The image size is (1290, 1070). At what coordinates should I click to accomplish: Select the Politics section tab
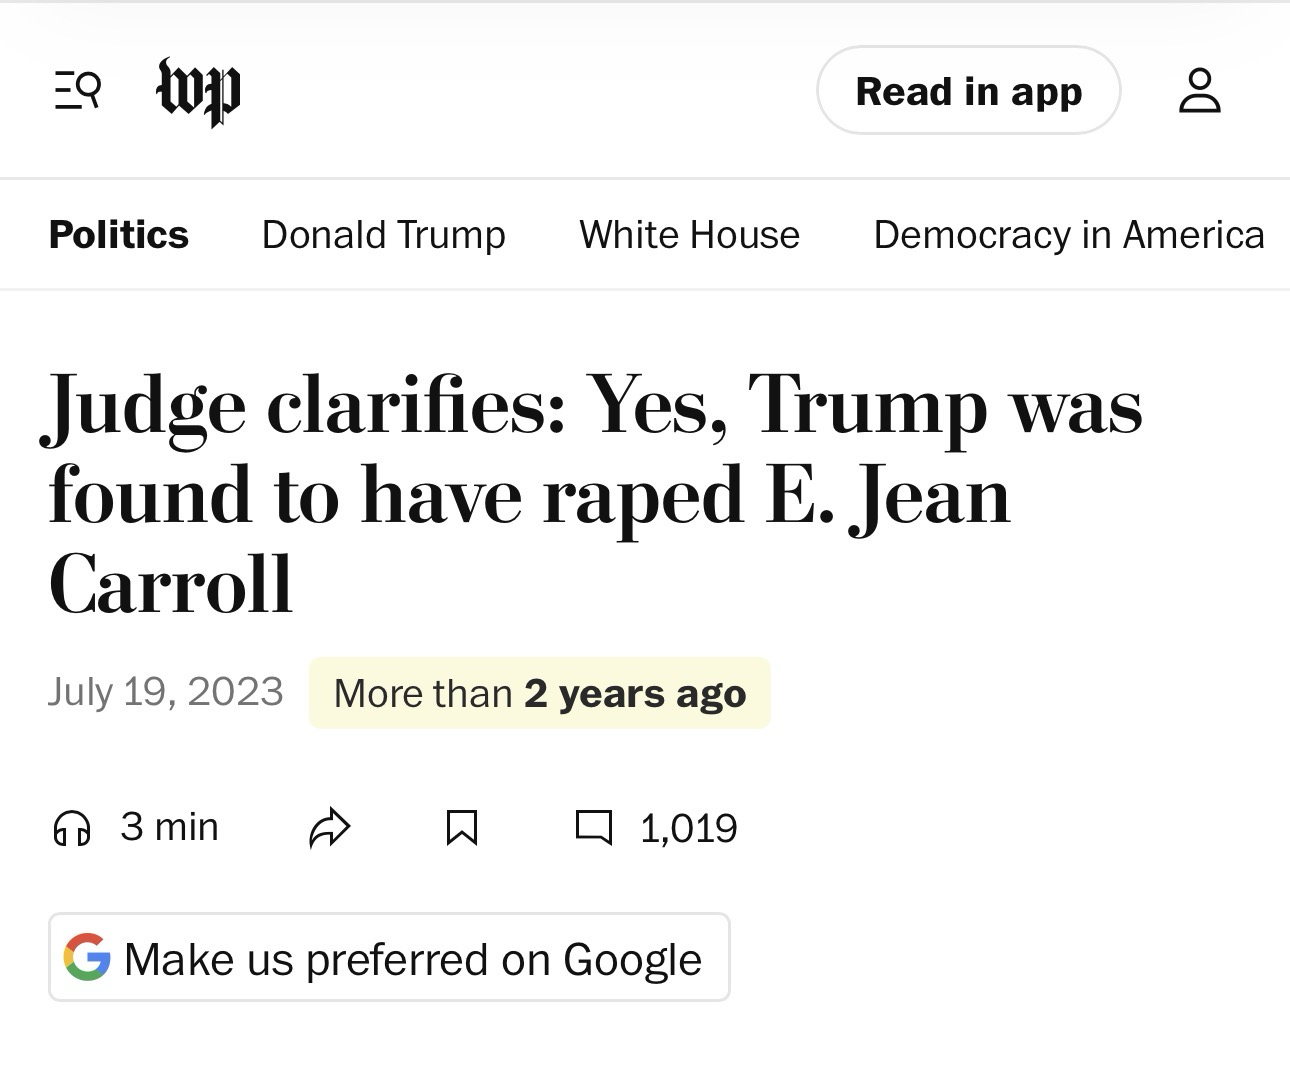pyautogui.click(x=118, y=235)
